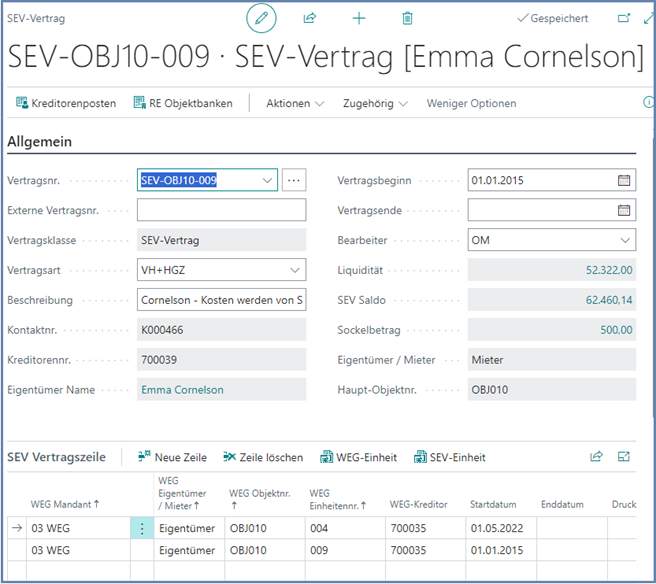
Task: Open the Zugehörig menu
Action: pyautogui.click(x=375, y=103)
